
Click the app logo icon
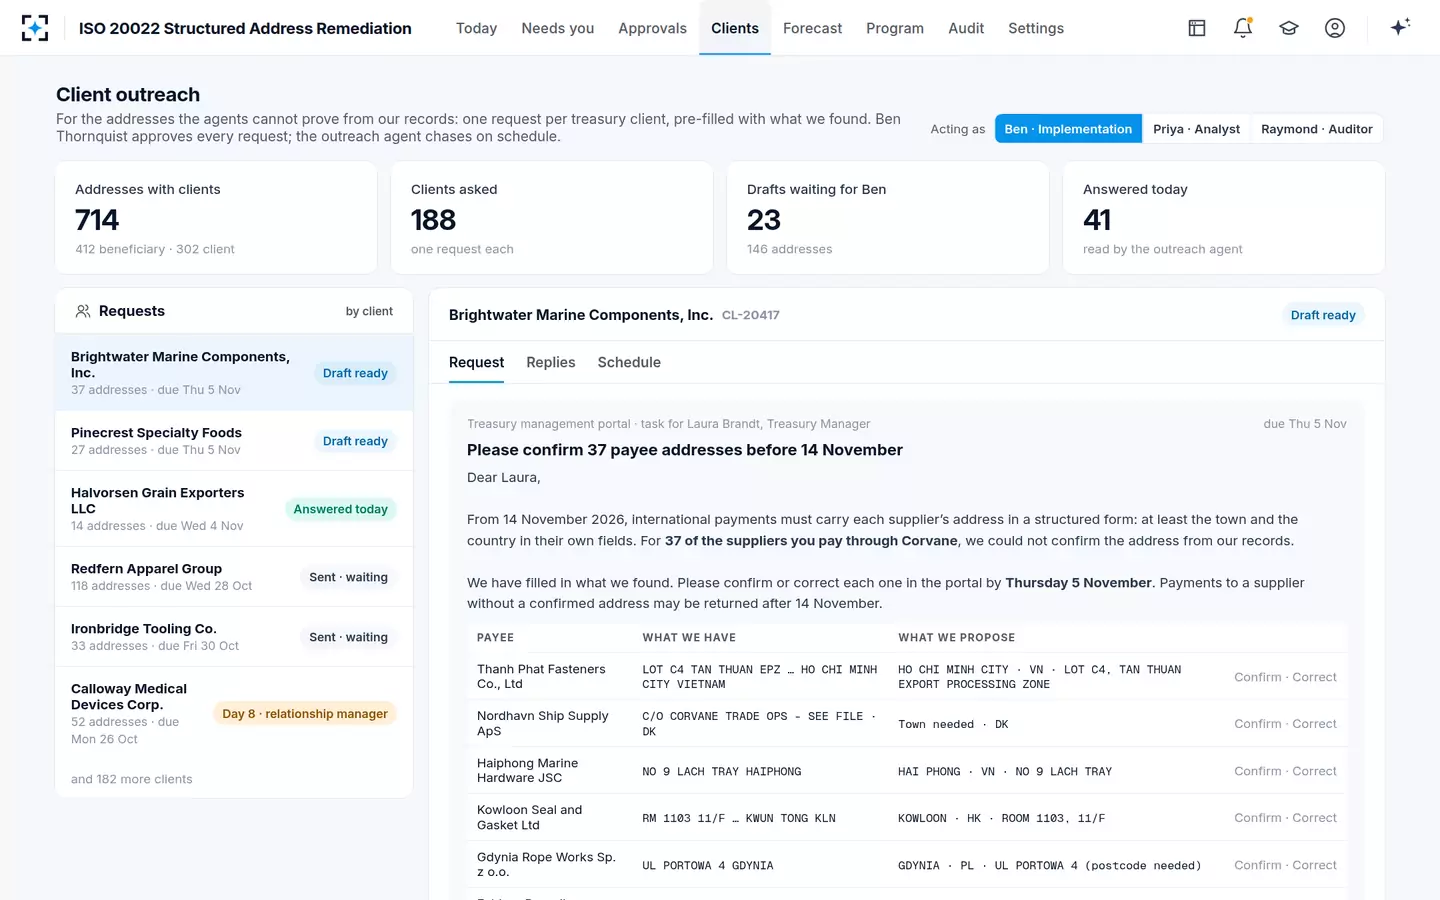pos(35,28)
